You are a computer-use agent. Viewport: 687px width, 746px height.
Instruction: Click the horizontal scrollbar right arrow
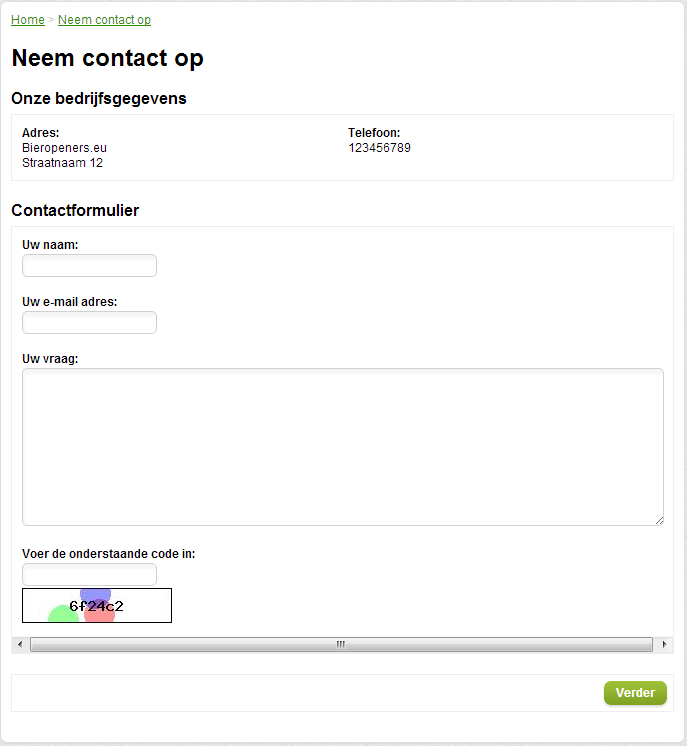[x=665, y=645]
